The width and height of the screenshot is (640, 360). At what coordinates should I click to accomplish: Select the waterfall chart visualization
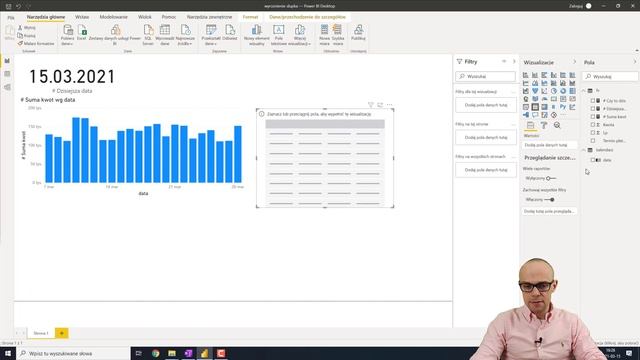click(x=526, y=91)
